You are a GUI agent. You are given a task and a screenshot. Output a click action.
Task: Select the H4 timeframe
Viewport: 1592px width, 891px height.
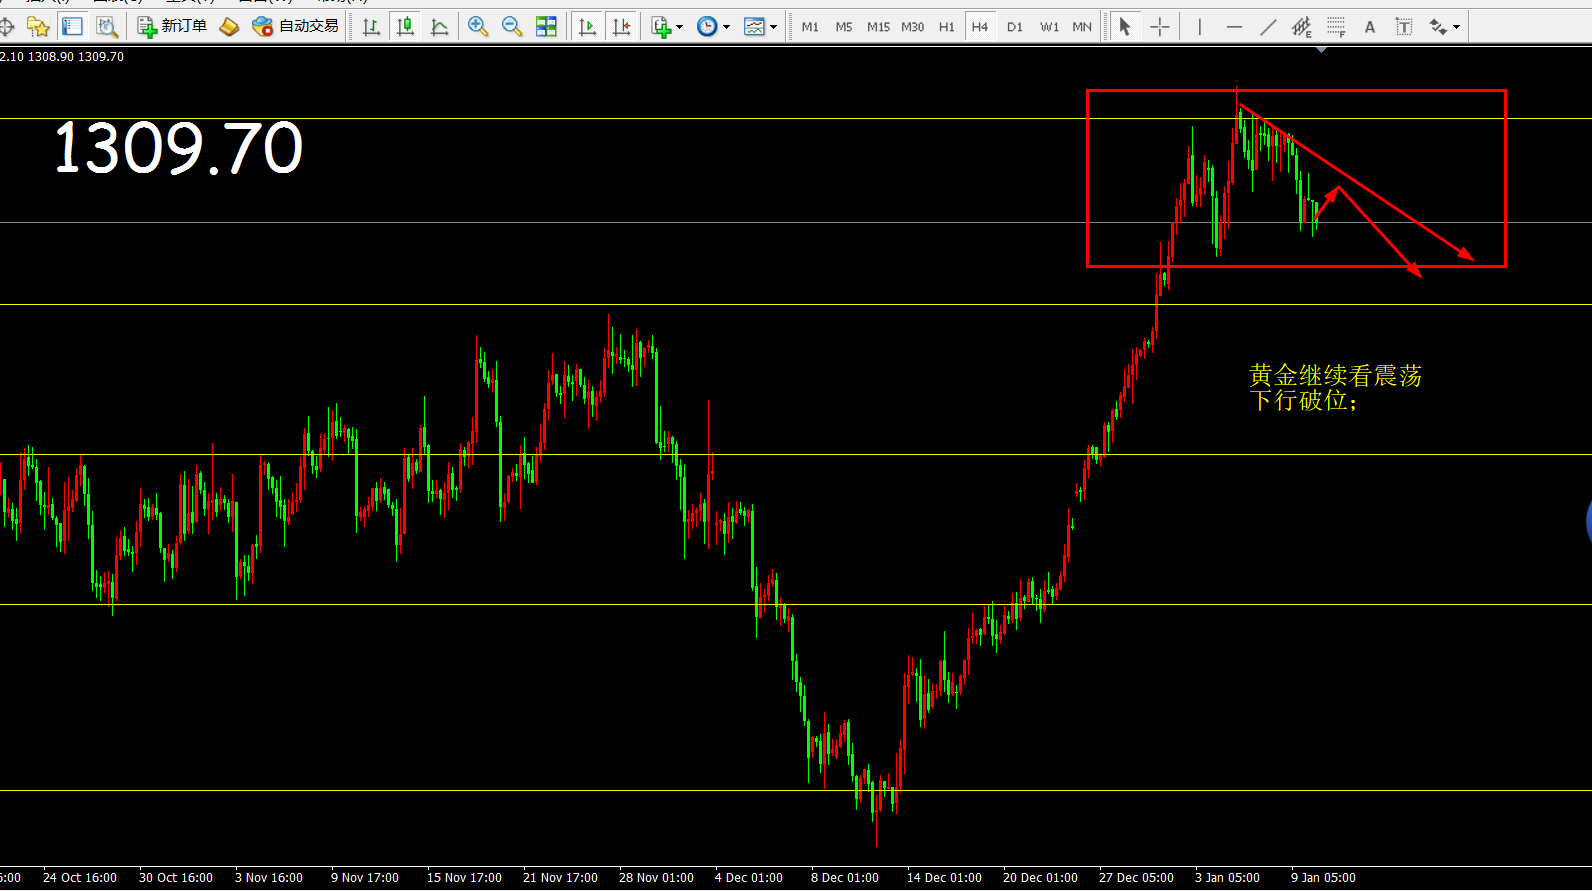coord(980,27)
